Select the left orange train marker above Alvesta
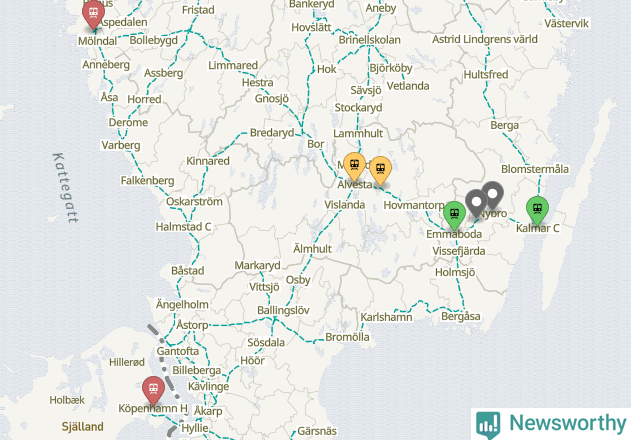Screen dimensions: 631x440 [355, 166]
